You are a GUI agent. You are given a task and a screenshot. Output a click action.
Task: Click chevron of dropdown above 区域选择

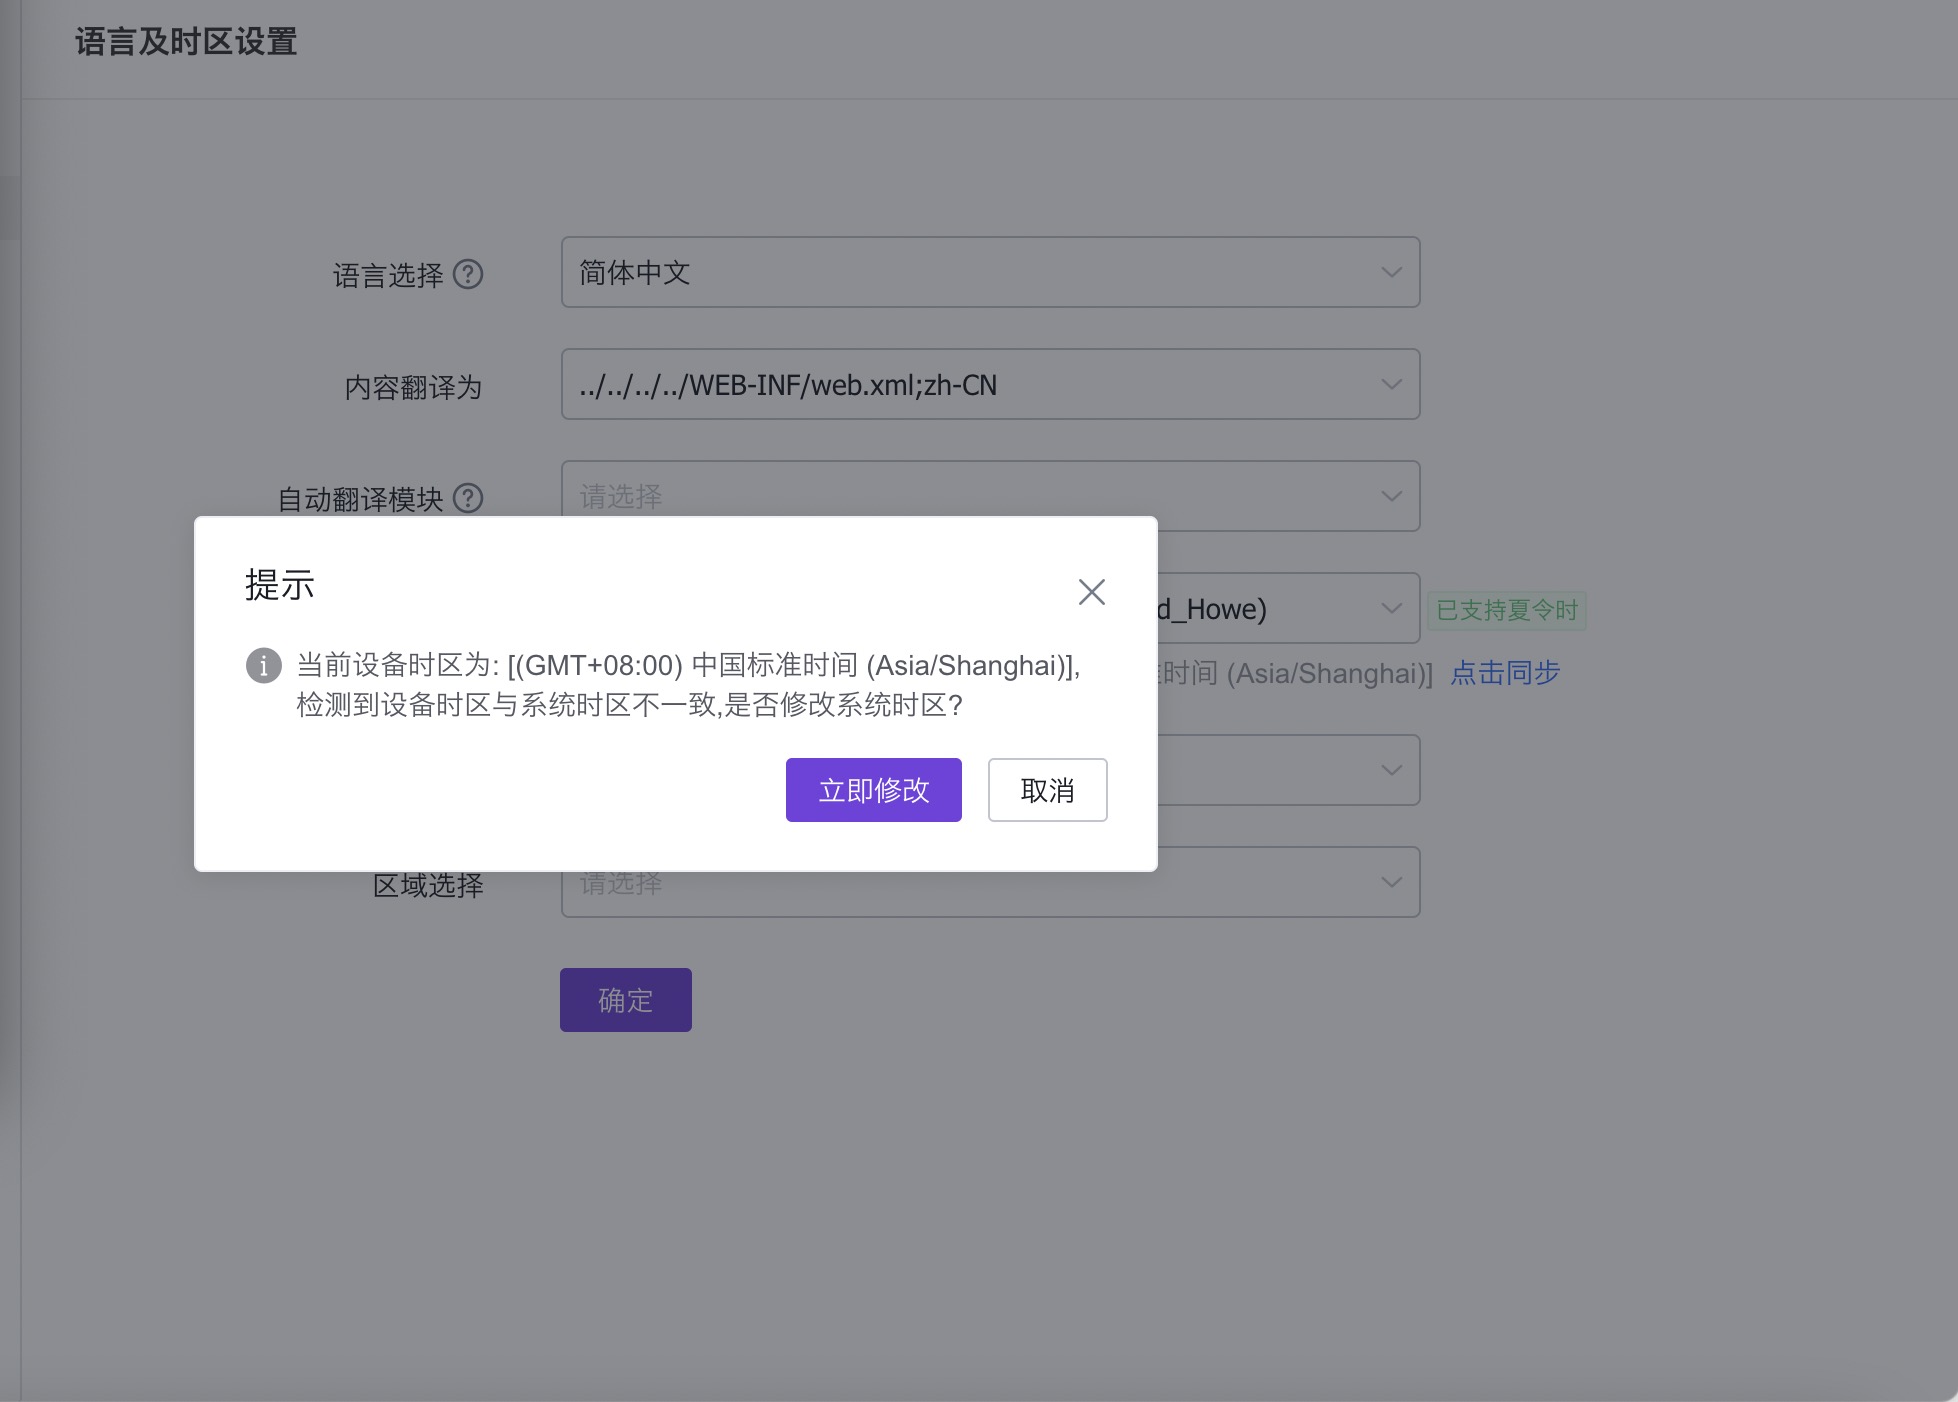[x=1391, y=770]
